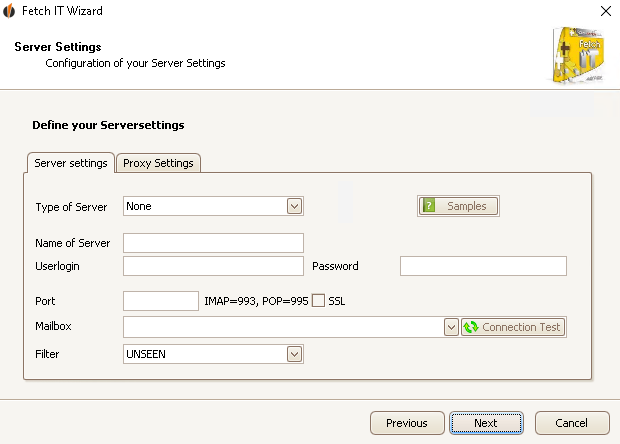Run the Connection Test
Screen dimensions: 620x444
(x=513, y=327)
